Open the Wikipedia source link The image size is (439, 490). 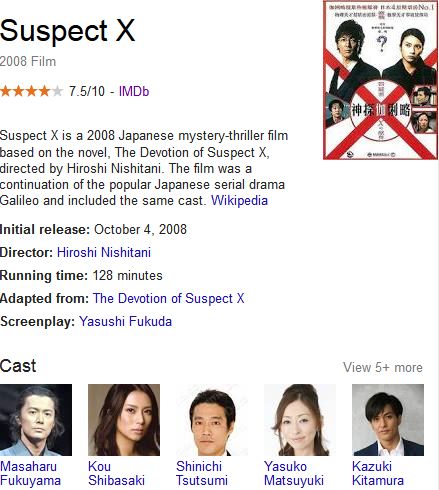239,201
